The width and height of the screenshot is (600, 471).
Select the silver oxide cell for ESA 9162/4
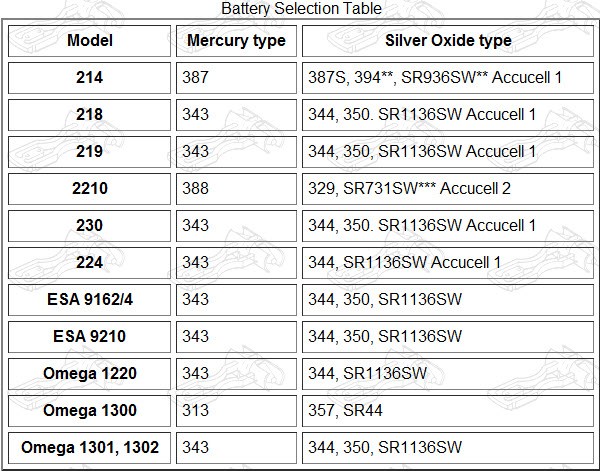(x=448, y=300)
